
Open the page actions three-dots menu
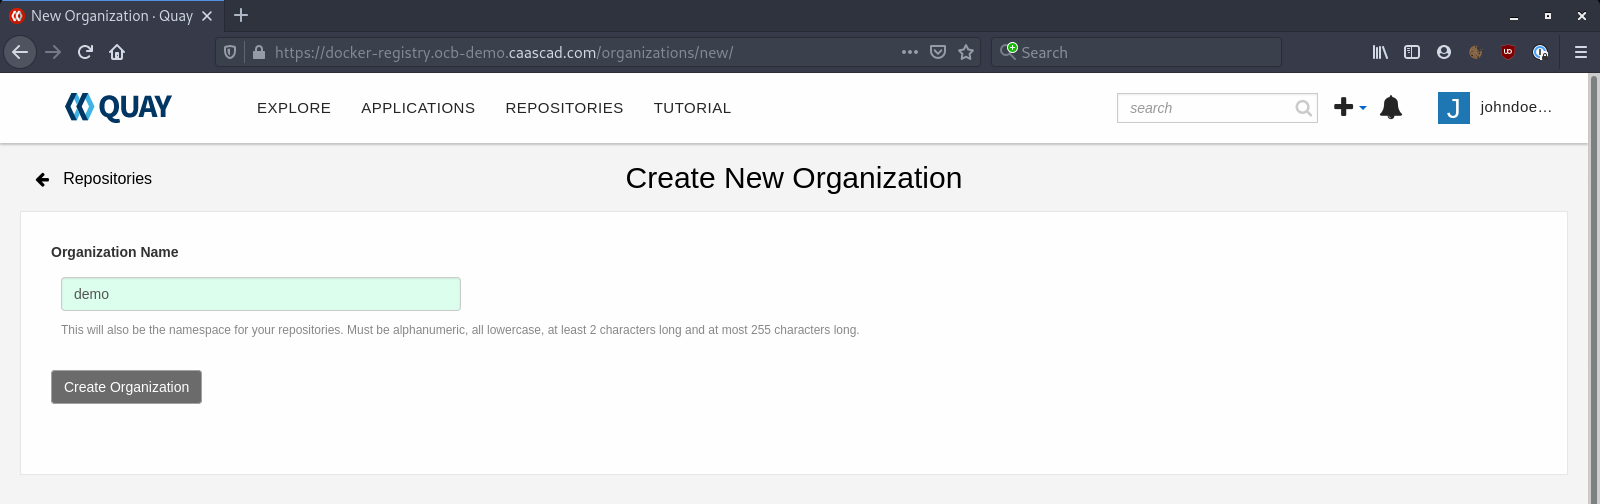(910, 52)
